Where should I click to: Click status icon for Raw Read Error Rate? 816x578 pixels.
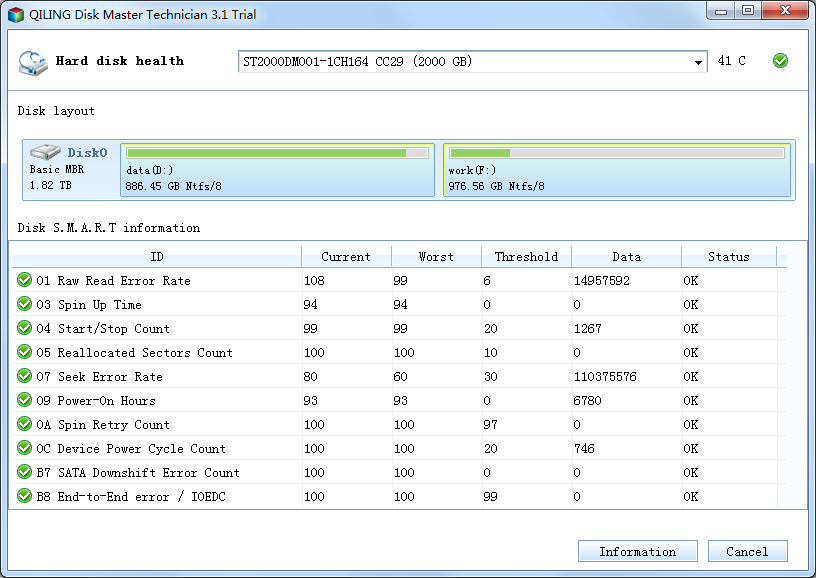point(24,280)
